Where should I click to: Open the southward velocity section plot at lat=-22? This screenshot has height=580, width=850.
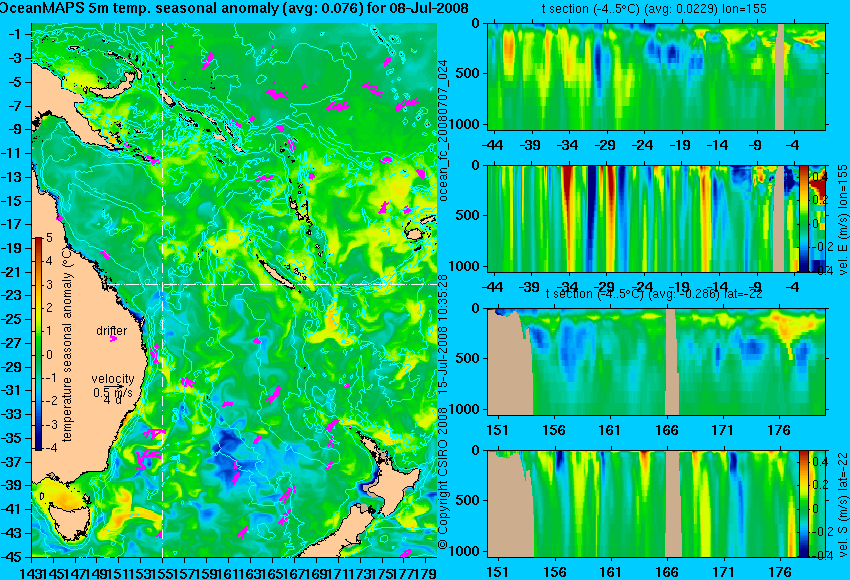656,504
